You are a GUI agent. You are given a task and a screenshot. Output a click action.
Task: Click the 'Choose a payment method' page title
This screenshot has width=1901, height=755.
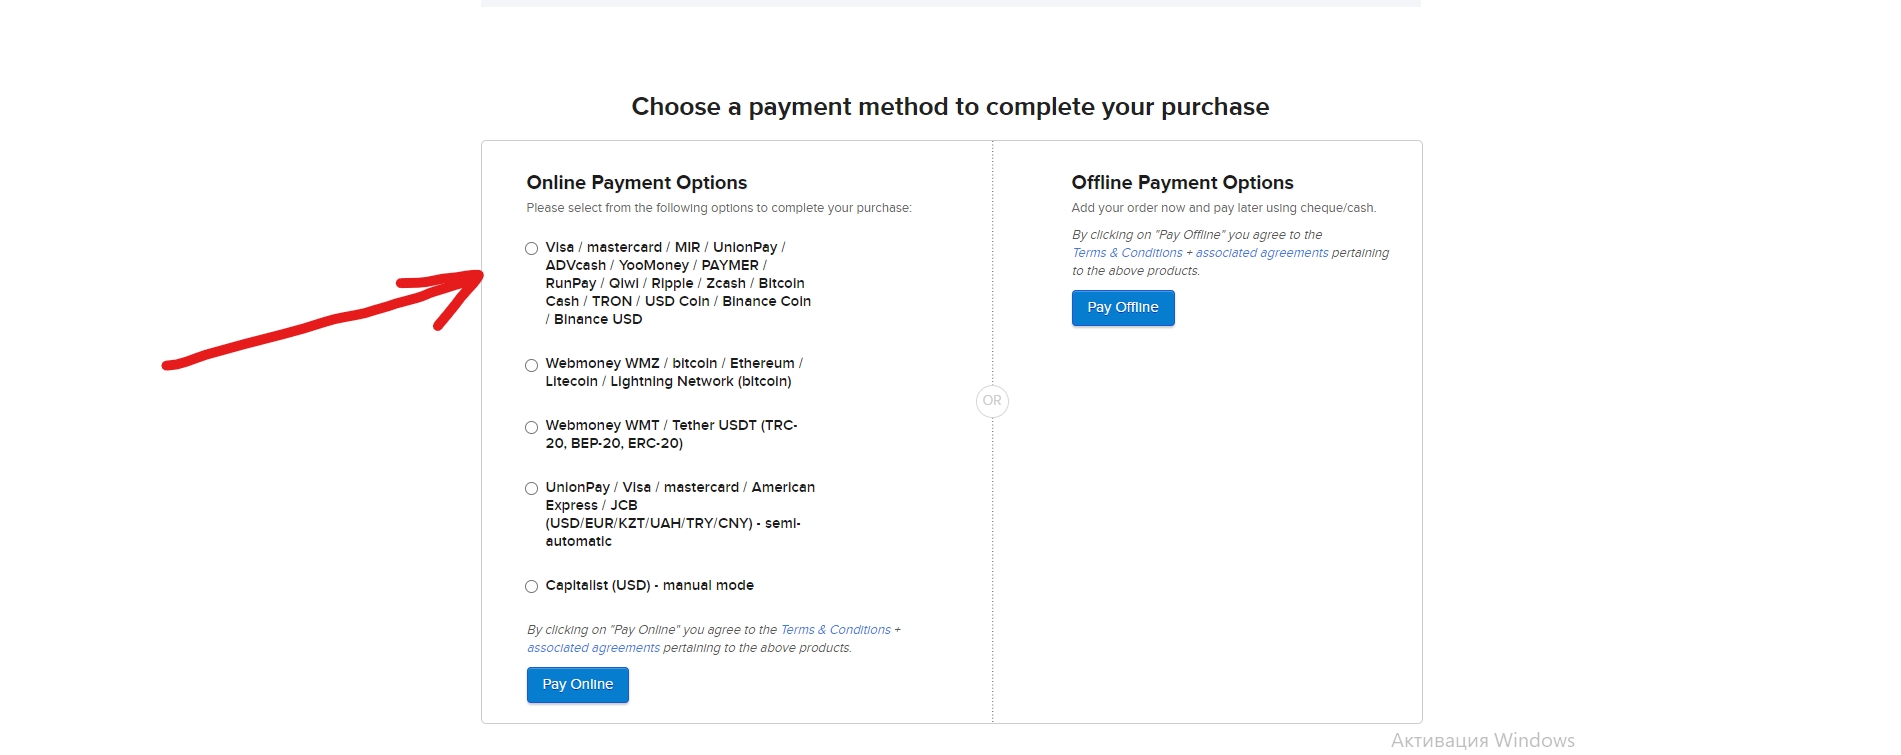coord(950,107)
